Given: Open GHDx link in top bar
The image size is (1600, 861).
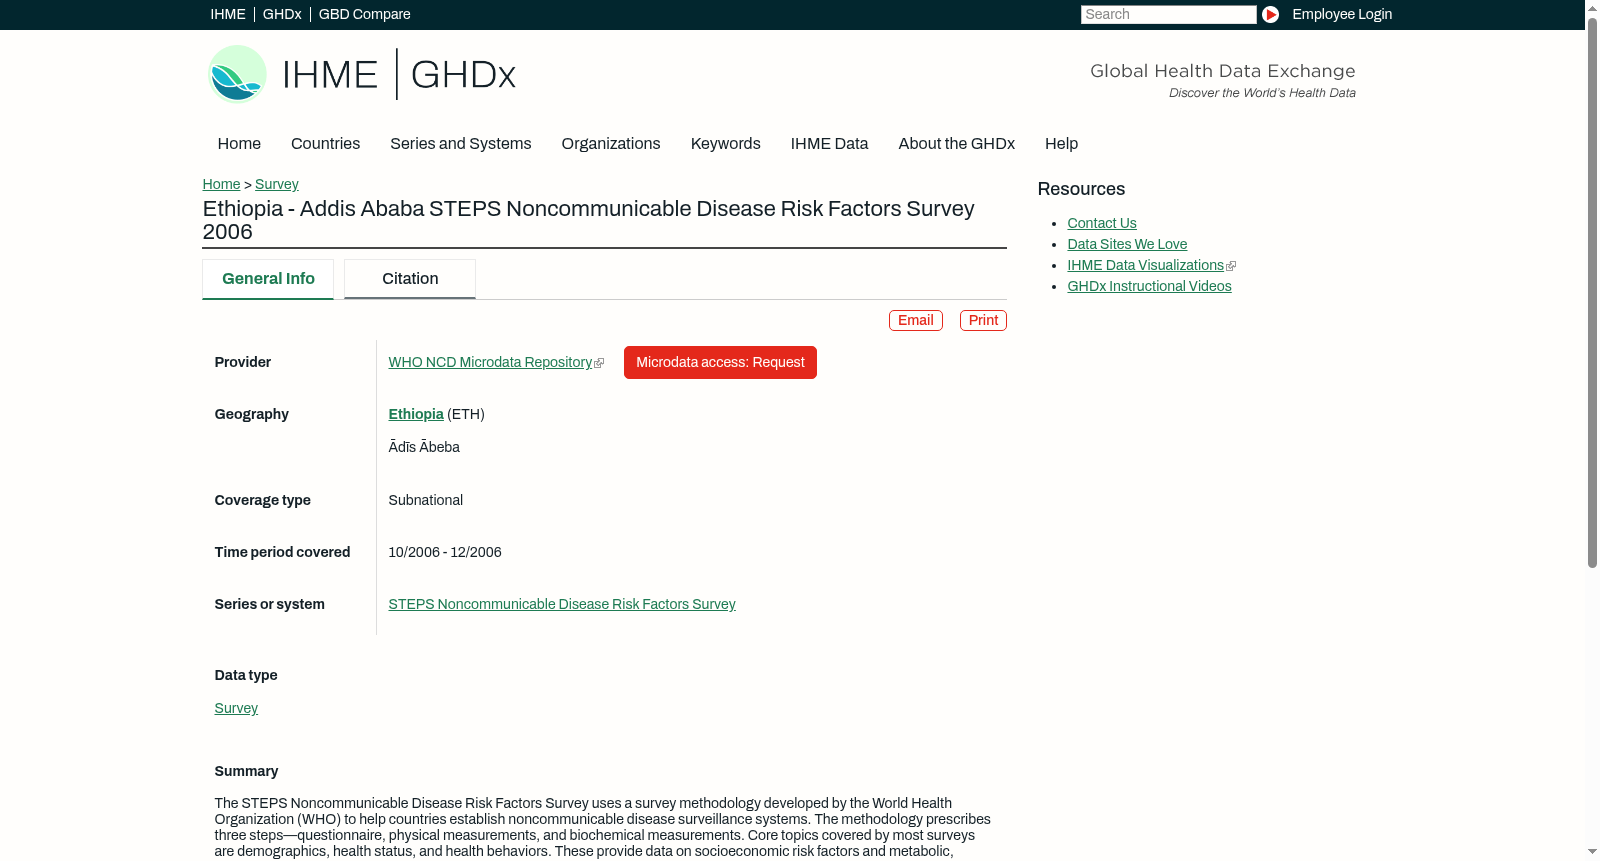Looking at the screenshot, I should [282, 14].
